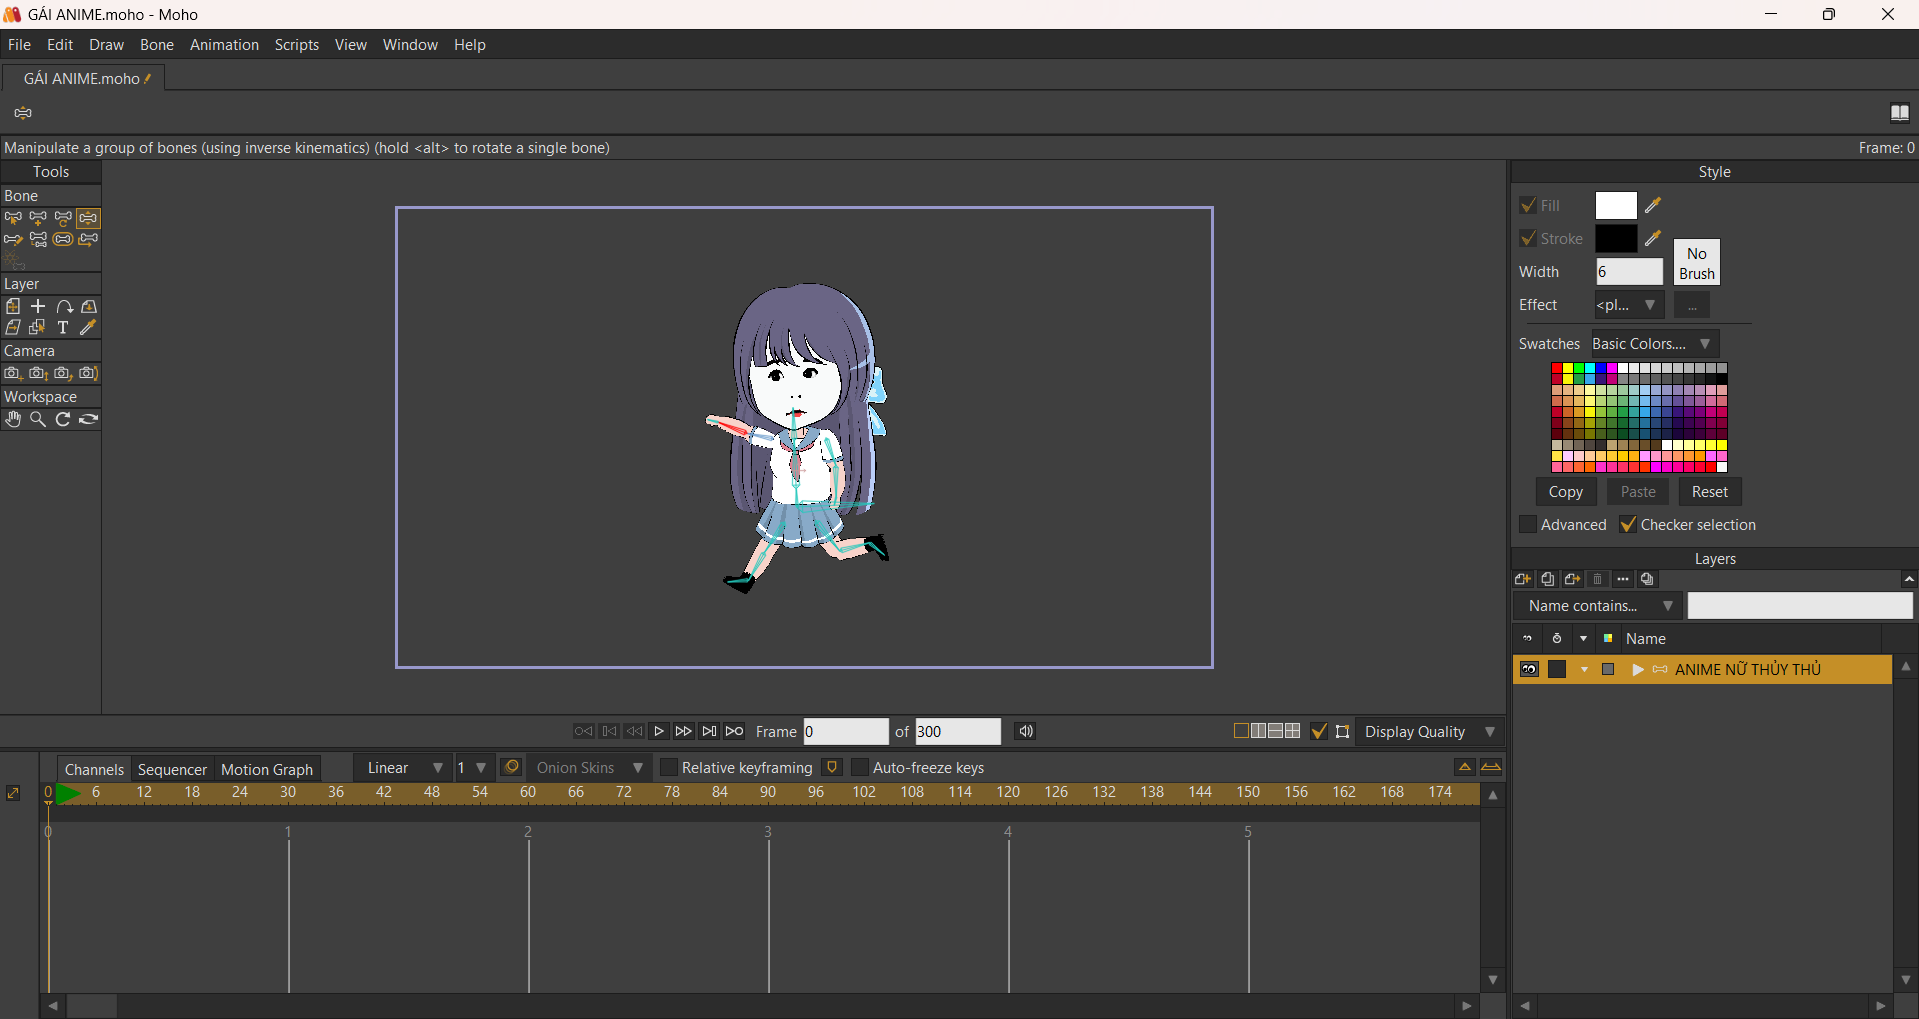Select the Select Bone tool
This screenshot has height=1019, width=1919.
click(13, 218)
